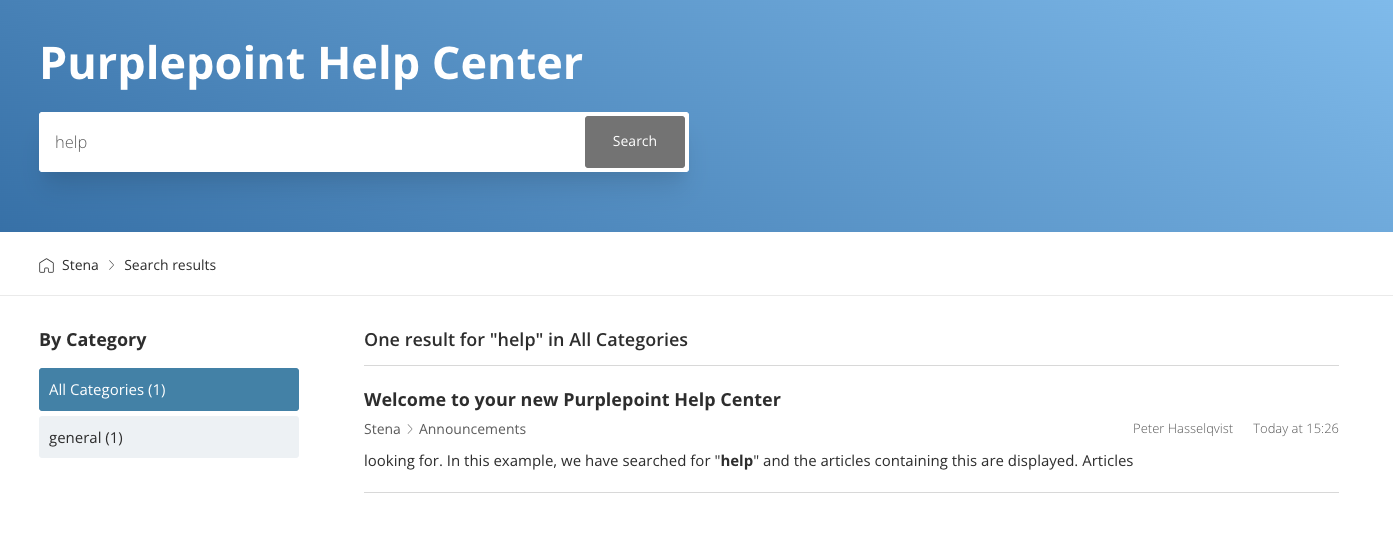Click the bold "help" keyword in snippet
This screenshot has height=548, width=1393.
[737, 461]
